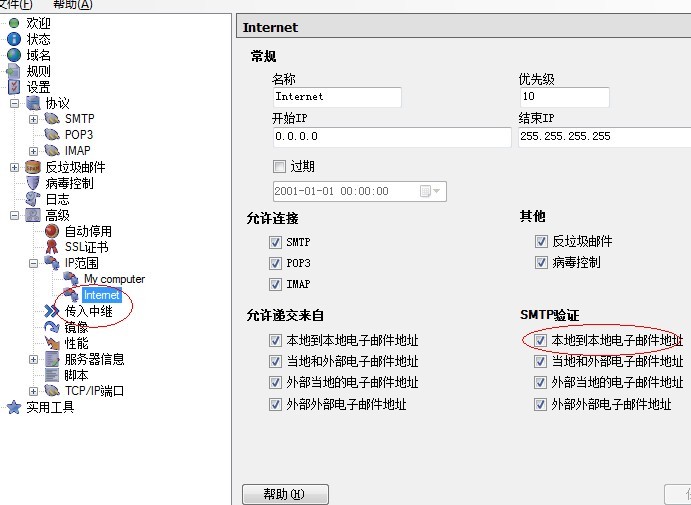
Task: Collapse the 协议 tree node
Action: pos(15,104)
